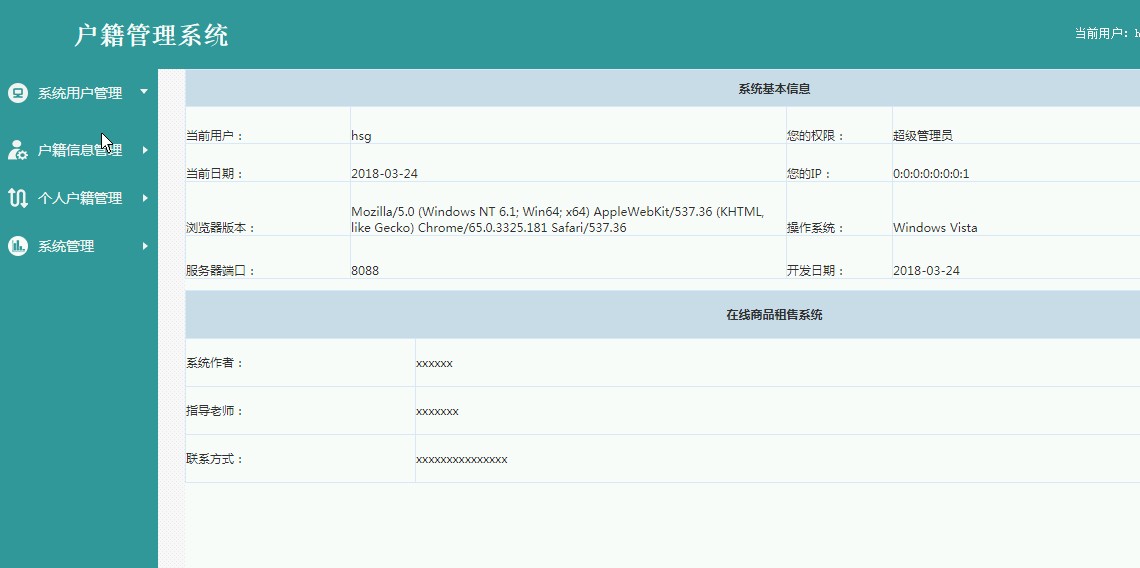Image resolution: width=1140 pixels, height=568 pixels.
Task: Click the 浏览器版本： label
Action: pyautogui.click(x=221, y=228)
